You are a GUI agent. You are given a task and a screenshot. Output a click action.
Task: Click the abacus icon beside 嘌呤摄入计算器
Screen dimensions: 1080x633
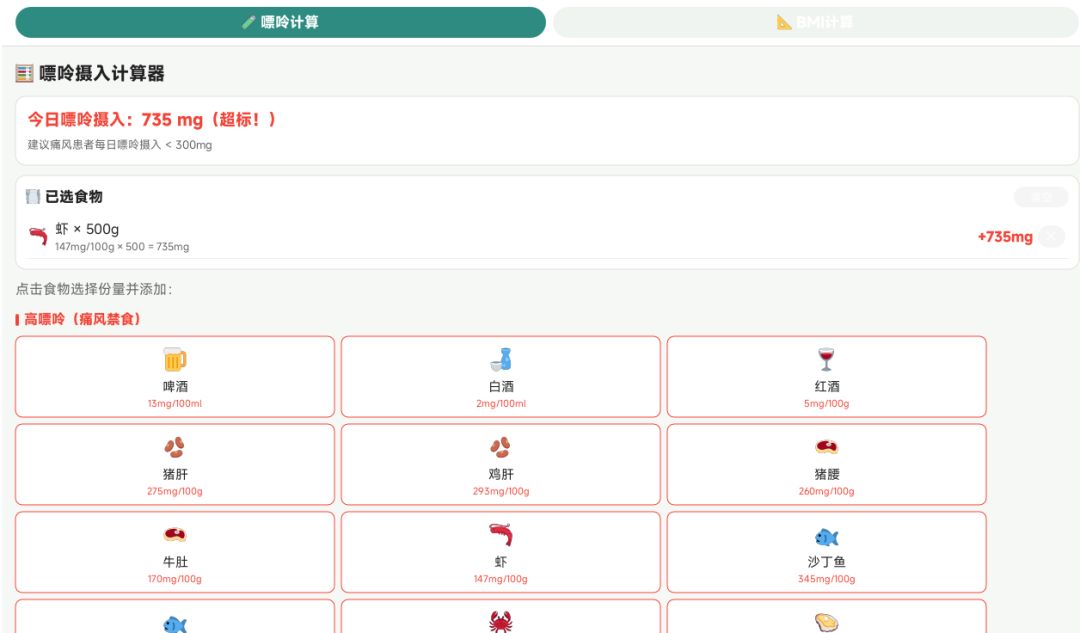click(24, 73)
